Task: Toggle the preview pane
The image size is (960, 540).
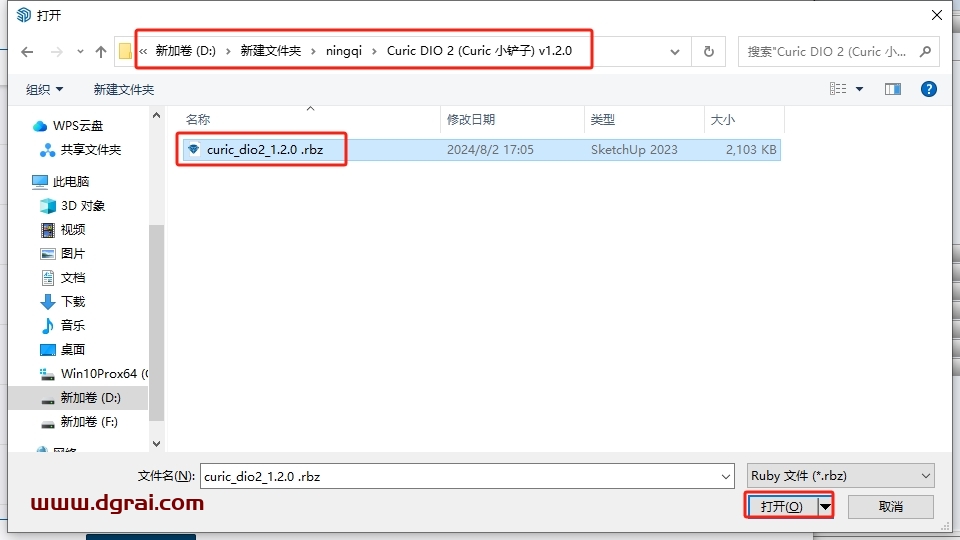Action: click(x=893, y=89)
